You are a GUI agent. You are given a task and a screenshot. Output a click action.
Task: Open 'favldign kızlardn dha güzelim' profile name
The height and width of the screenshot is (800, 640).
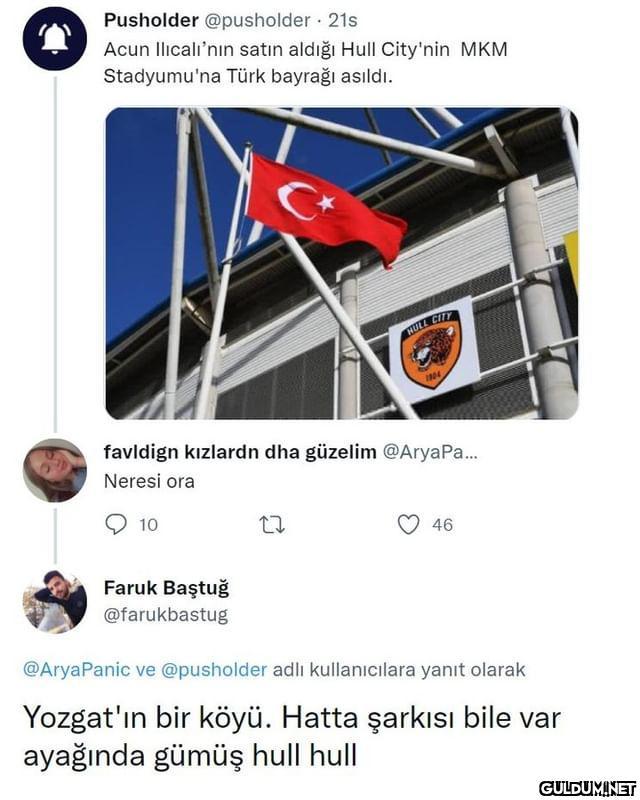(240, 452)
